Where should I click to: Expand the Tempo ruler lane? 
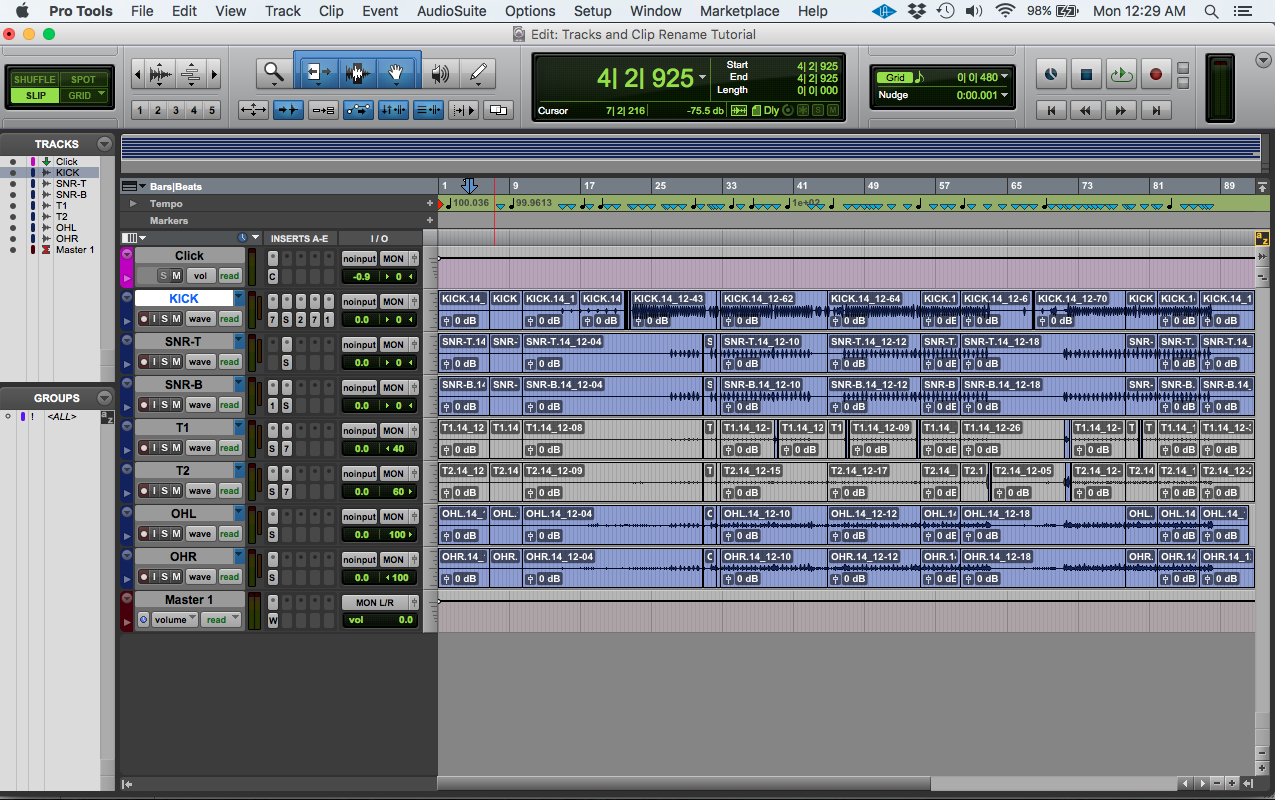coord(132,204)
